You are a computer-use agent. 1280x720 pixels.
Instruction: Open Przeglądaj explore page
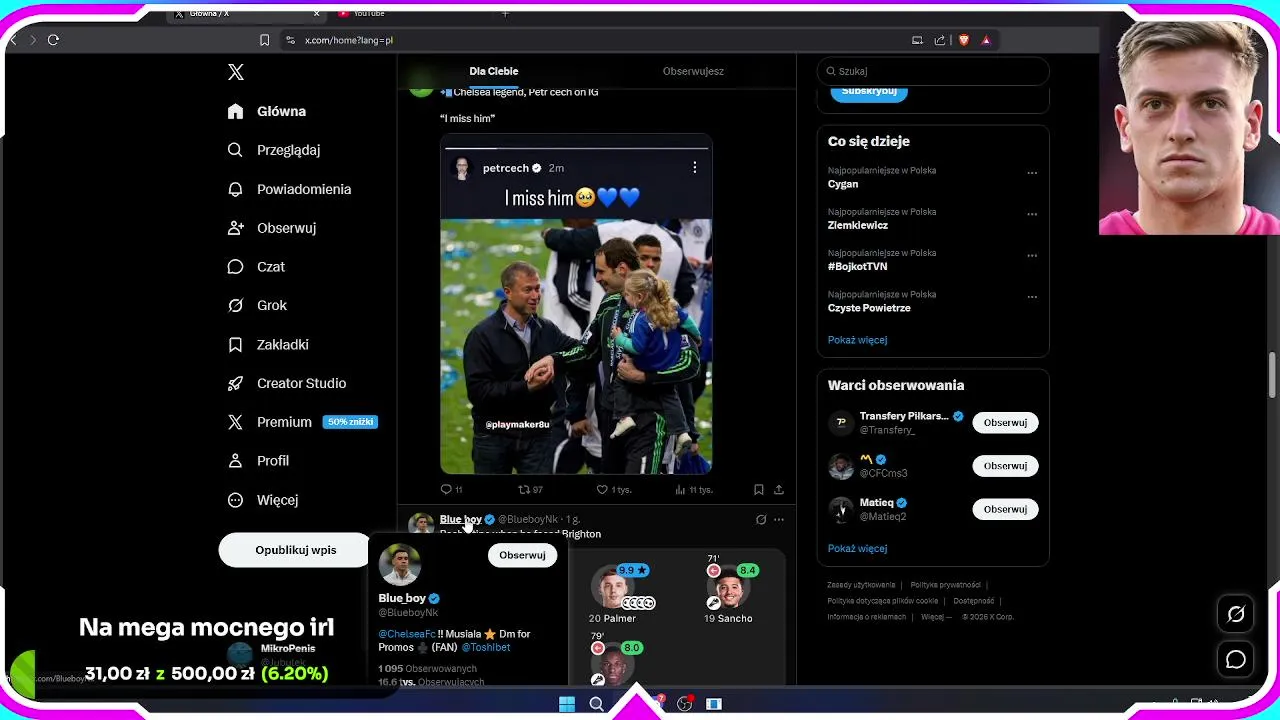[274, 150]
